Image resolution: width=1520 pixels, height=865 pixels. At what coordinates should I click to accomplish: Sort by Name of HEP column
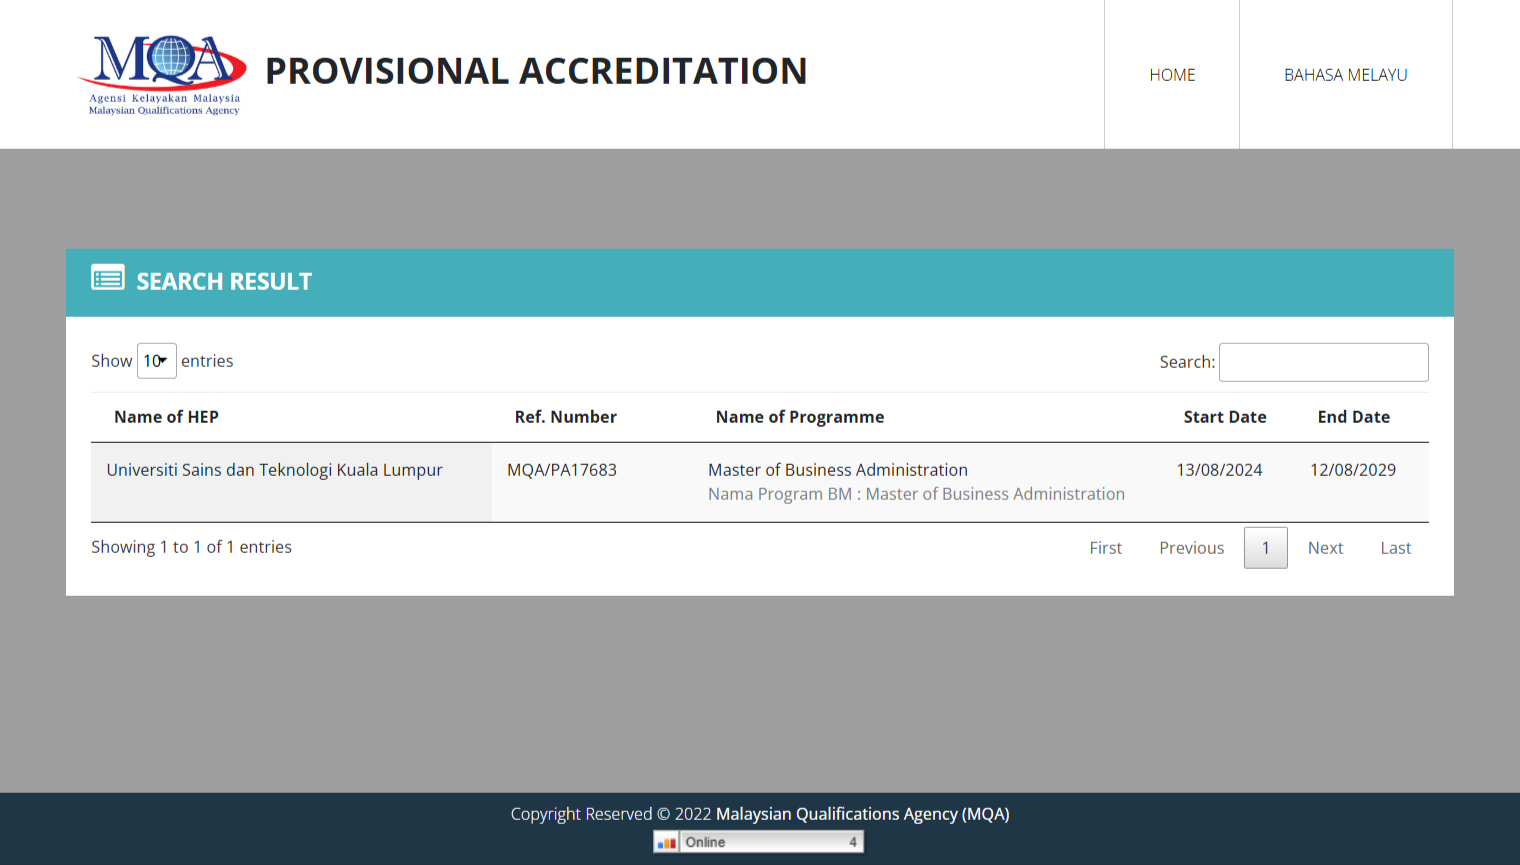pyautogui.click(x=166, y=417)
